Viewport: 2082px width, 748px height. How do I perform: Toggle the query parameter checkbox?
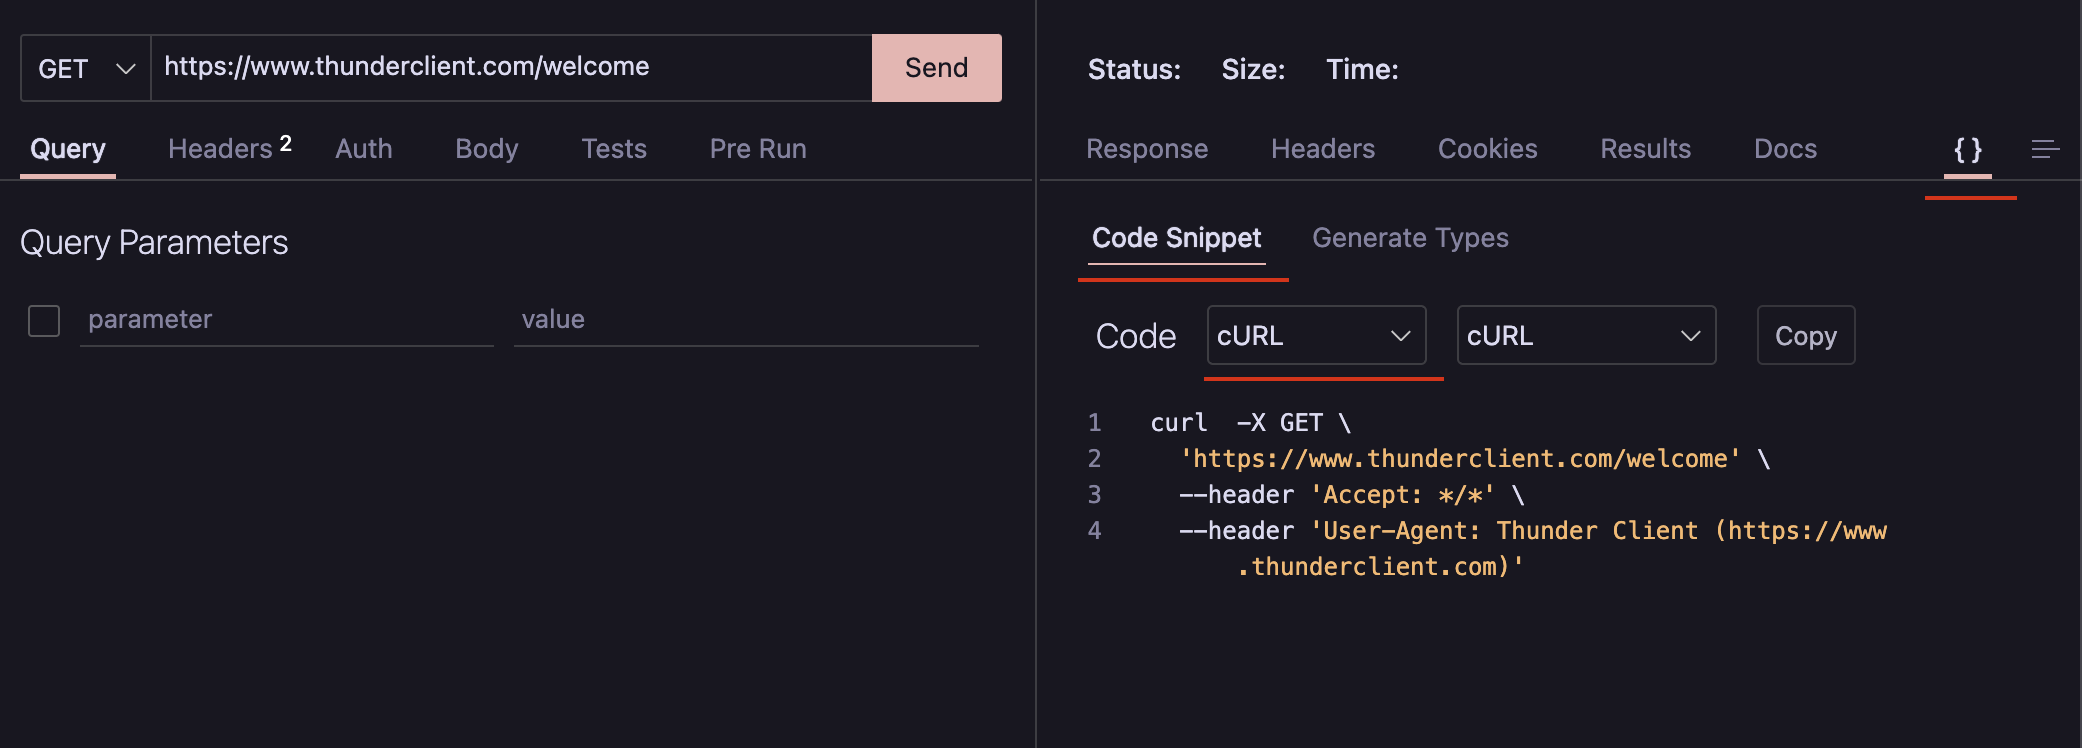click(x=44, y=321)
